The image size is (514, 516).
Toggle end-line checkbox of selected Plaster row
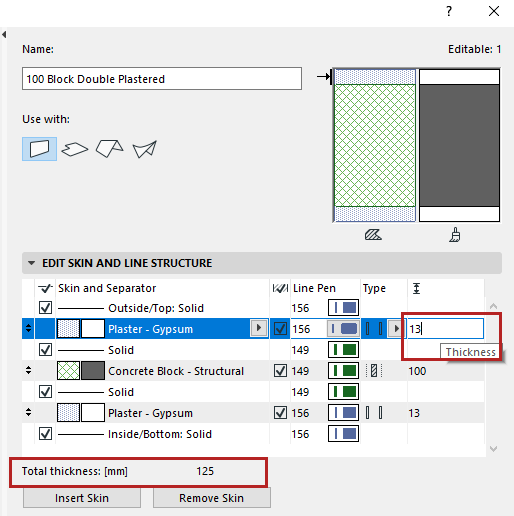click(280, 329)
